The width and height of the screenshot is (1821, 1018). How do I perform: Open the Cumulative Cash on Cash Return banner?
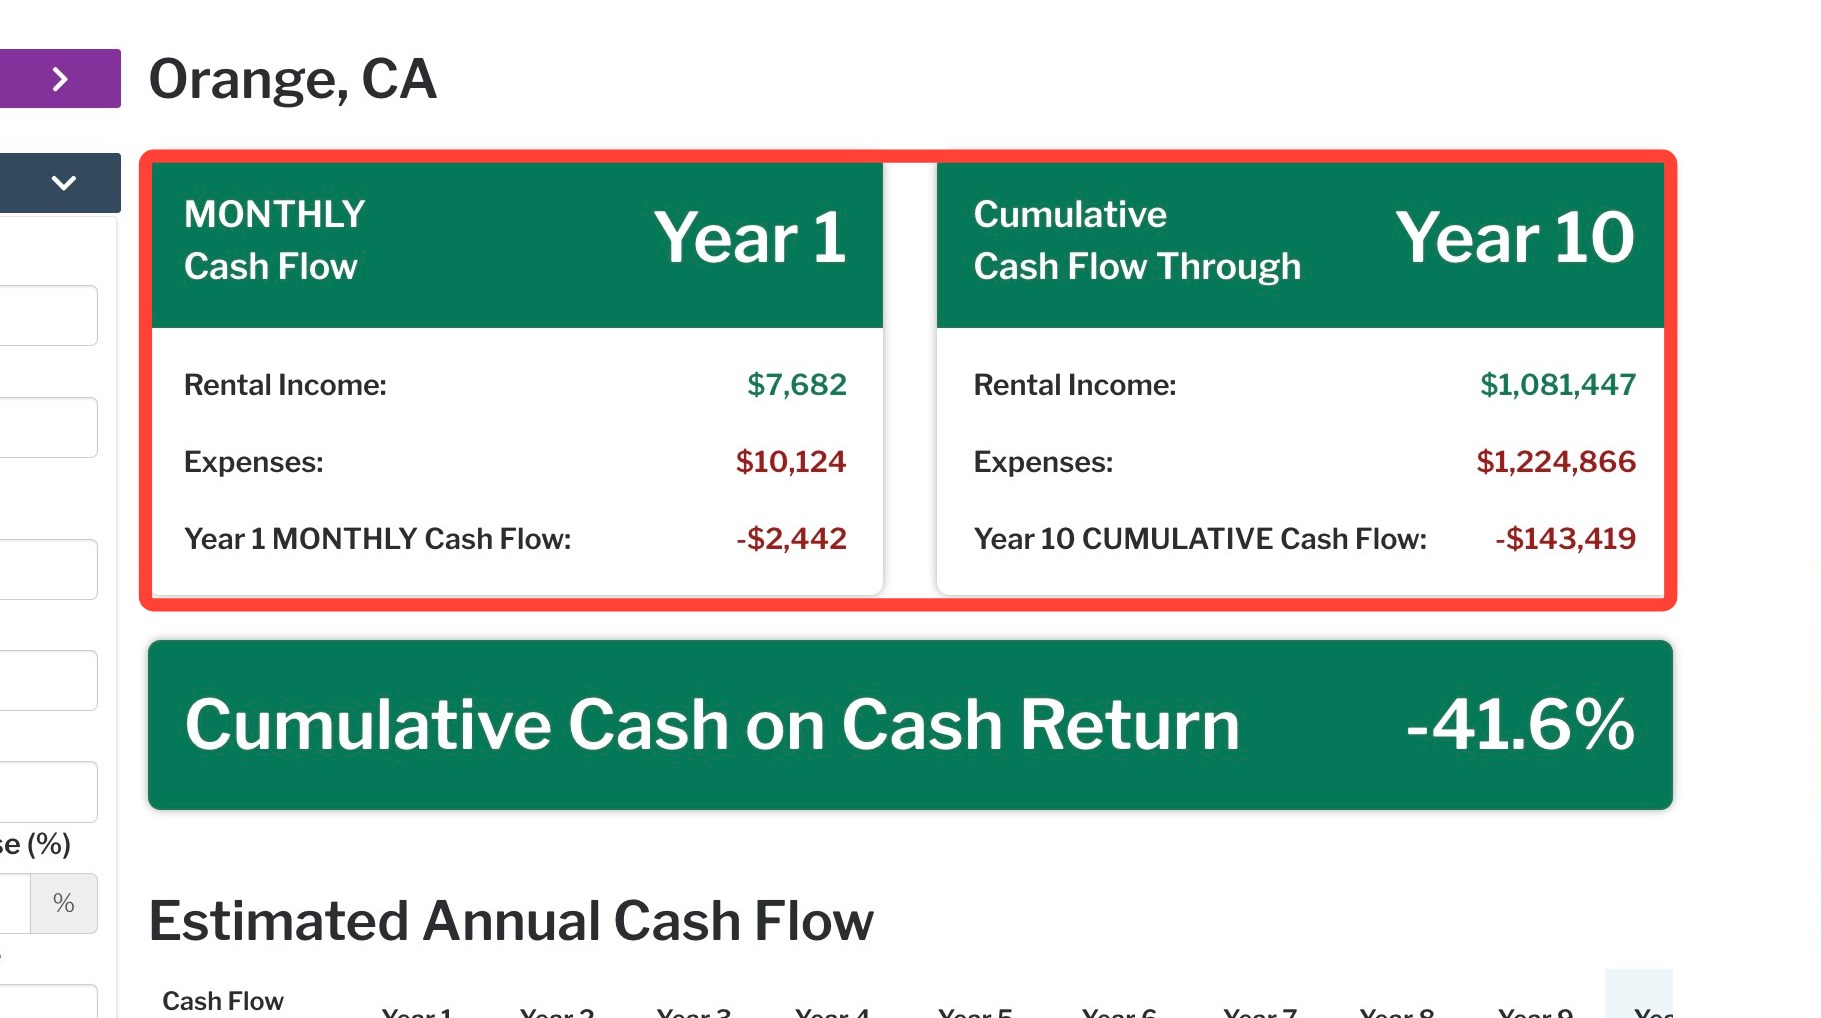click(x=910, y=725)
